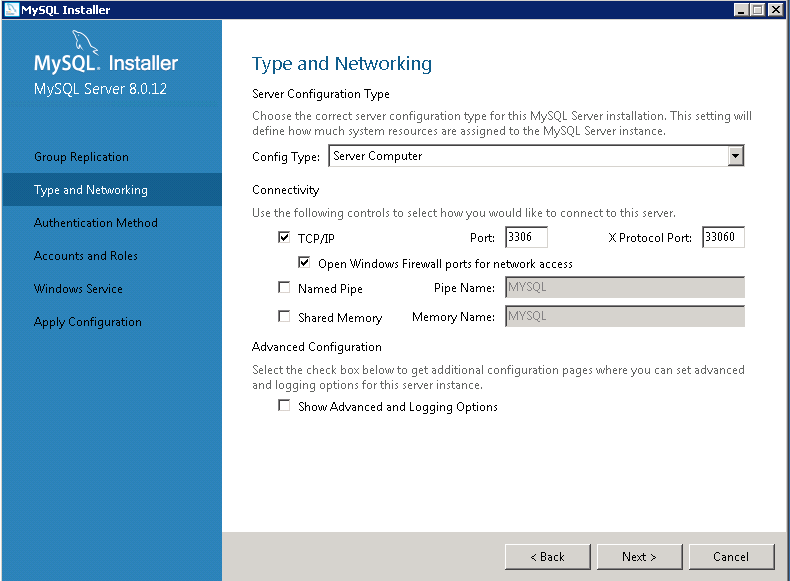Viewport: 790px width, 581px height.
Task: Minimize the MySQL Installer window
Action: click(741, 10)
